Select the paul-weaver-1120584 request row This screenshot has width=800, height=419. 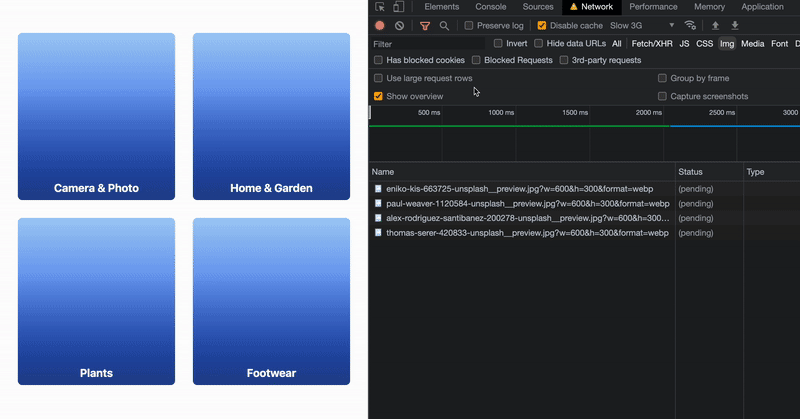[584, 204]
